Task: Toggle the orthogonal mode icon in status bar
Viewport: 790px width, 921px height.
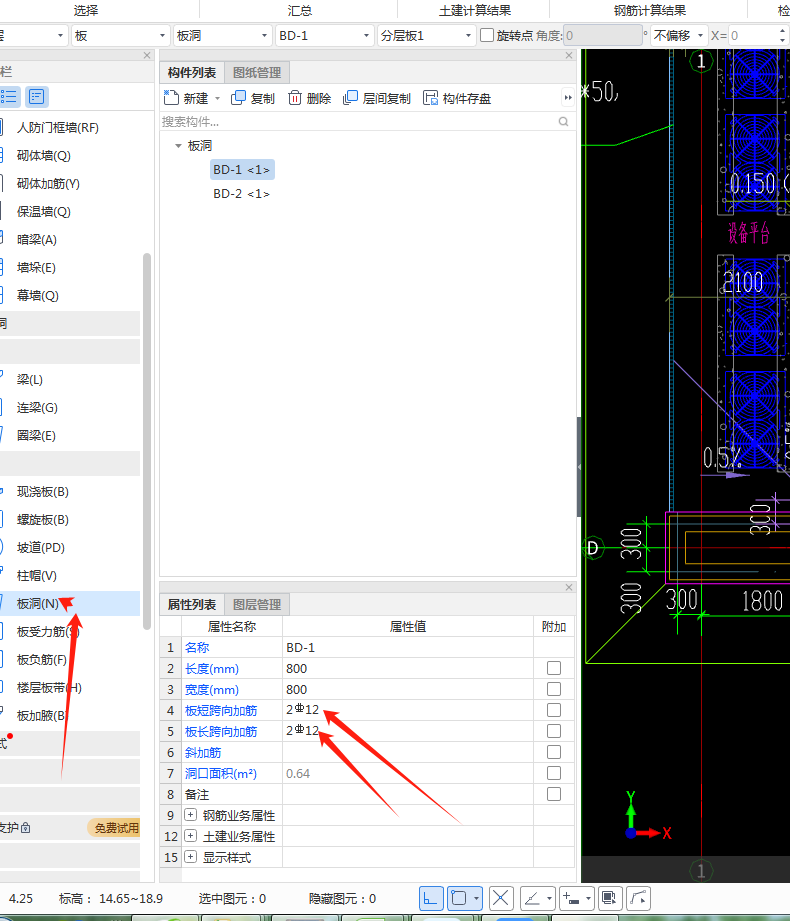Action: tap(431, 898)
